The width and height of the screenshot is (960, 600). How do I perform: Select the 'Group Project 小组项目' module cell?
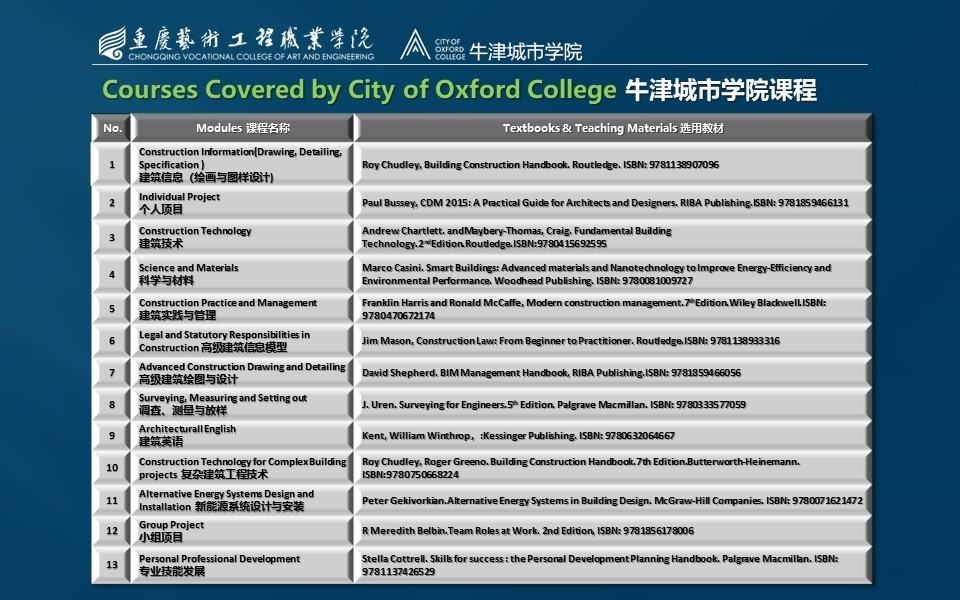pos(243,531)
